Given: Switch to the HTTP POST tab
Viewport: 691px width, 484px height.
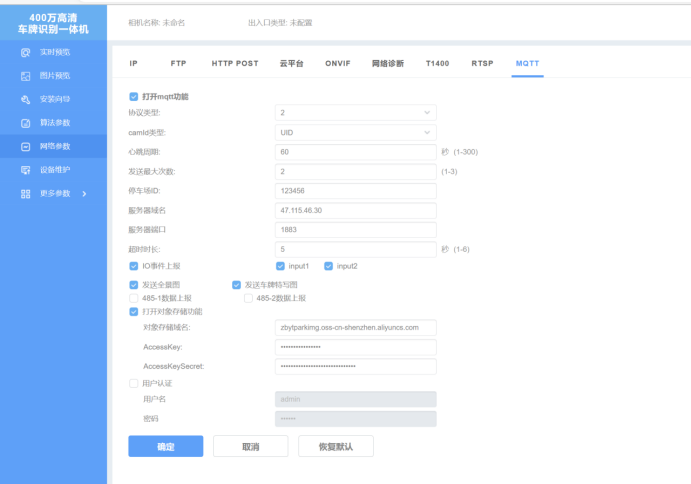Looking at the screenshot, I should click(235, 63).
